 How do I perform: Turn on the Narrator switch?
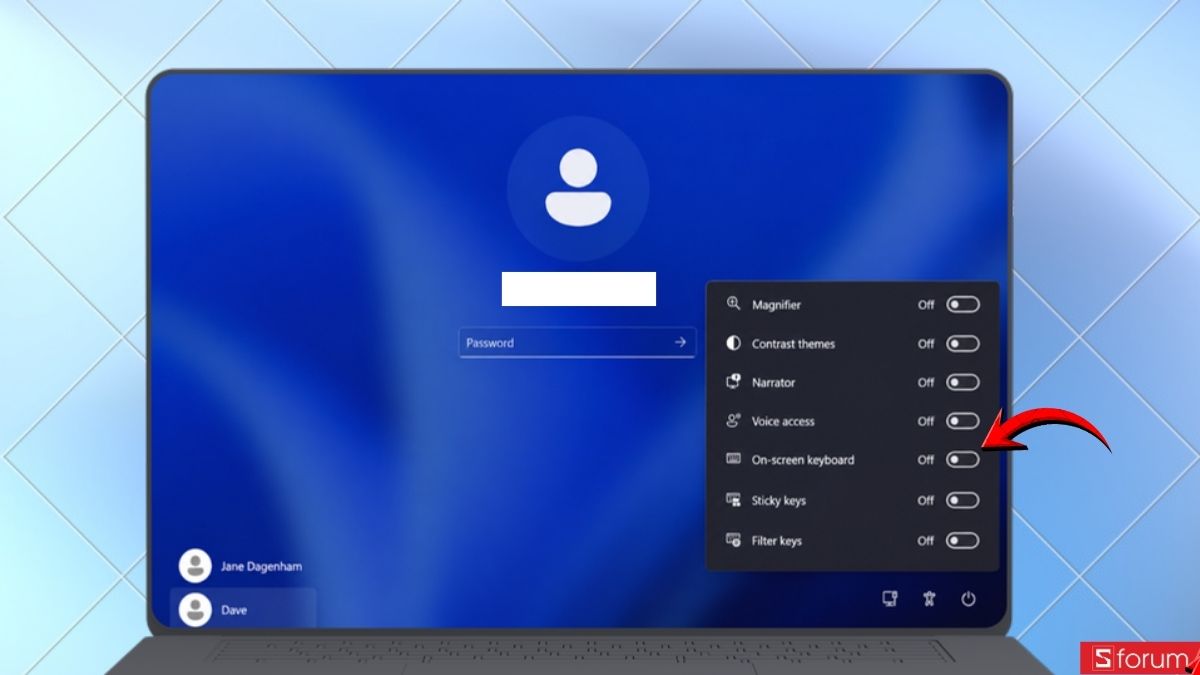point(962,382)
